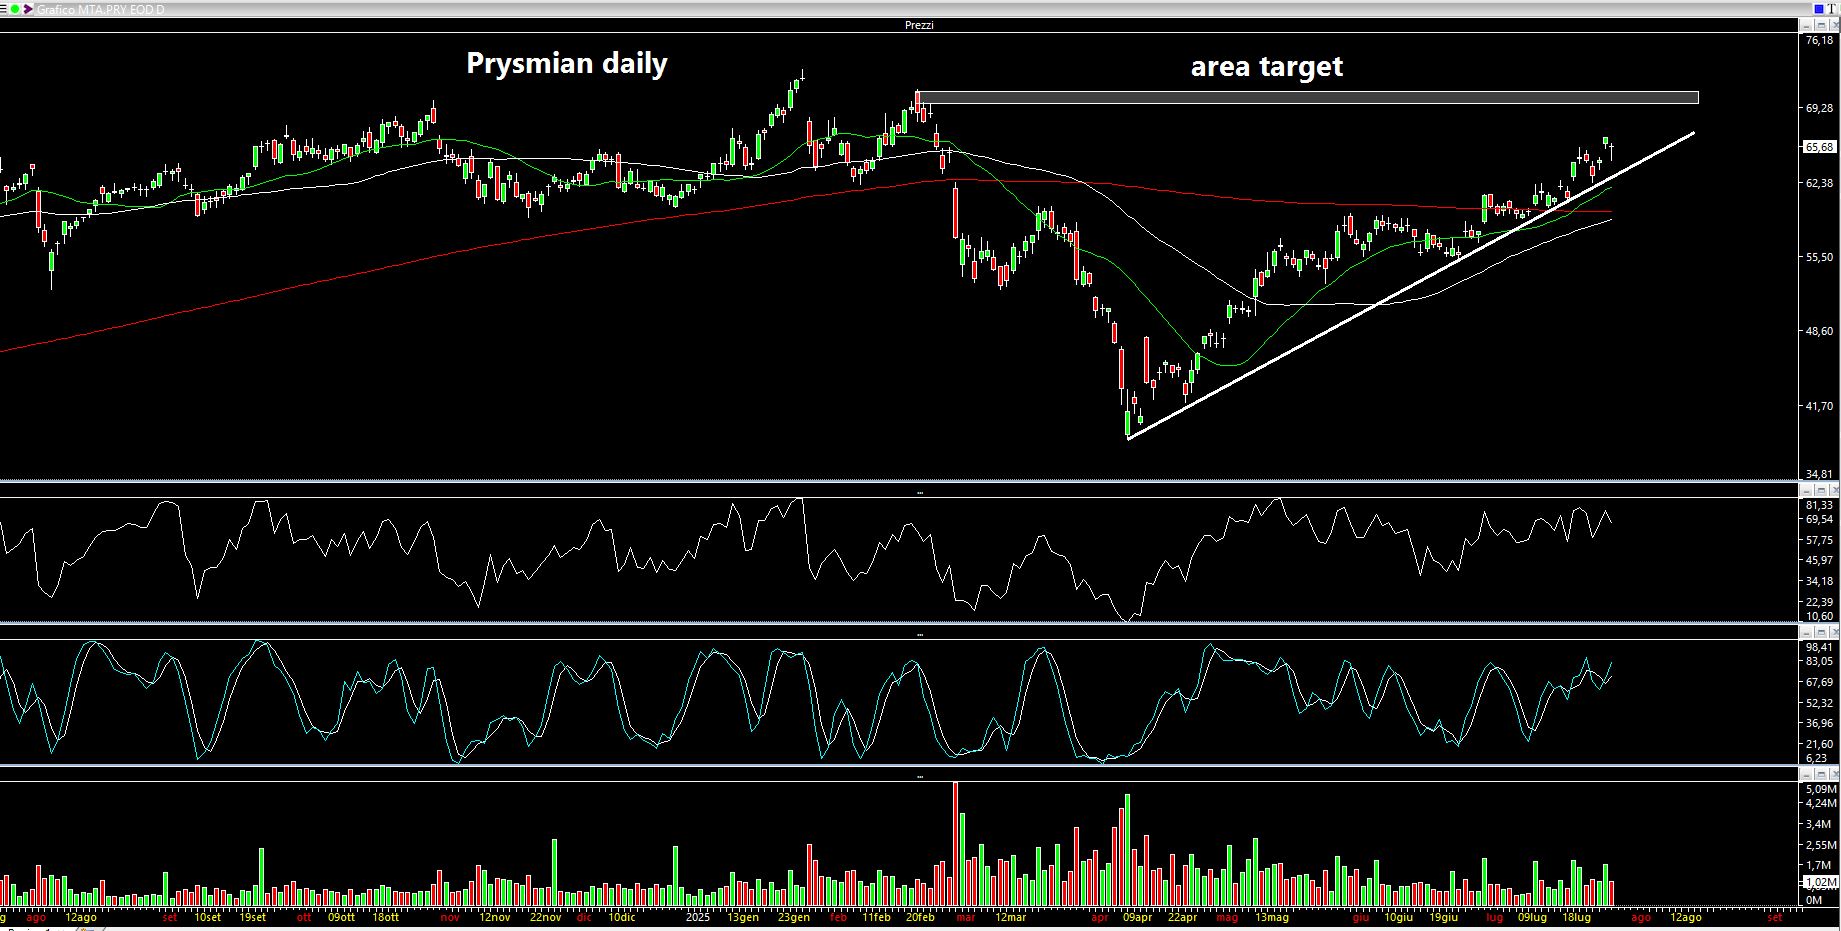This screenshot has height=931, width=1841.
Task: Click the 76,18 price axis label
Action: [x=1819, y=41]
